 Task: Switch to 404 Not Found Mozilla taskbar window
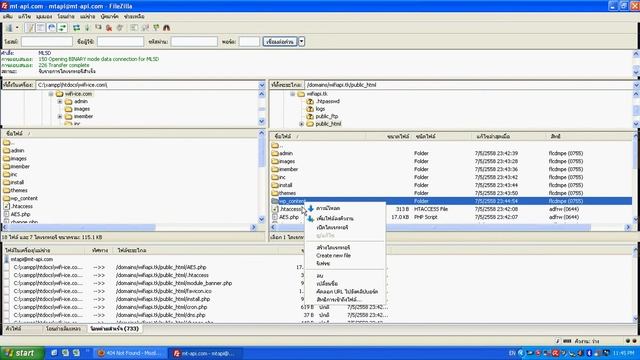coord(130,353)
